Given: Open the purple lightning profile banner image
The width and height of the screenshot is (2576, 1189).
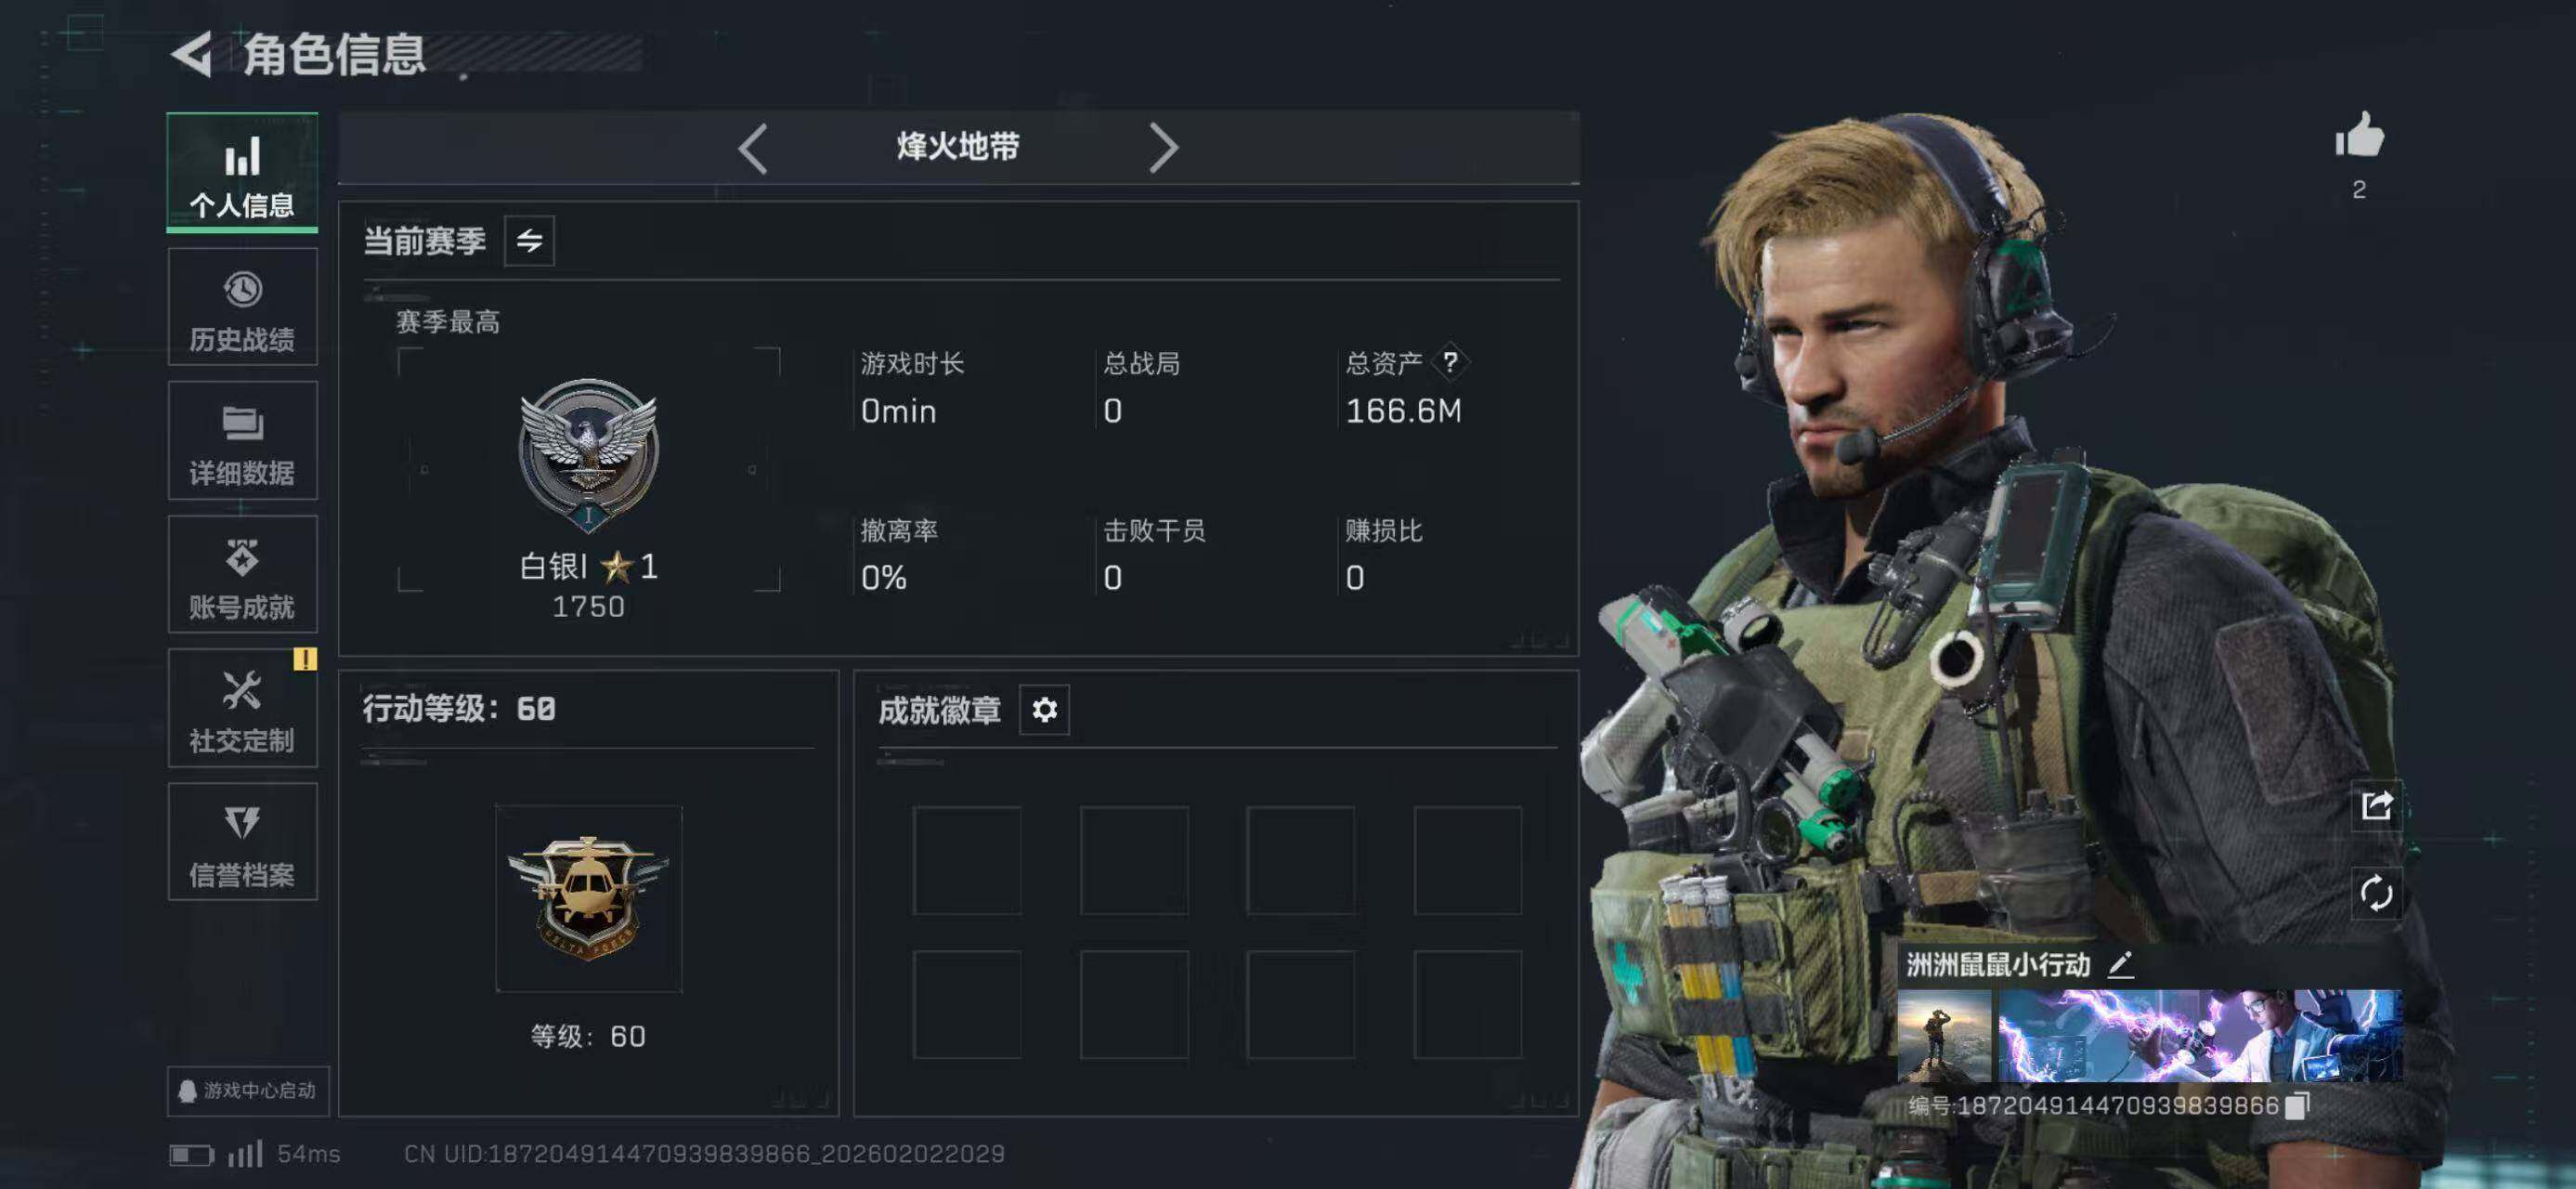Looking at the screenshot, I should tap(2200, 1036).
